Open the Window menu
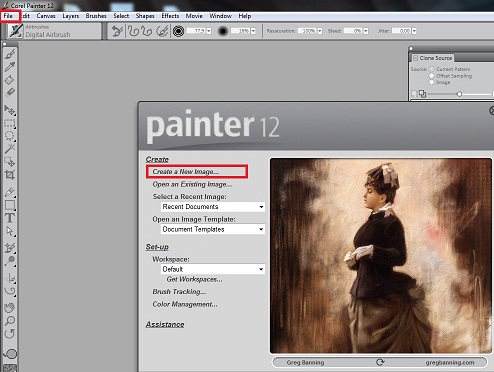This screenshot has height=372, width=494. pos(220,16)
